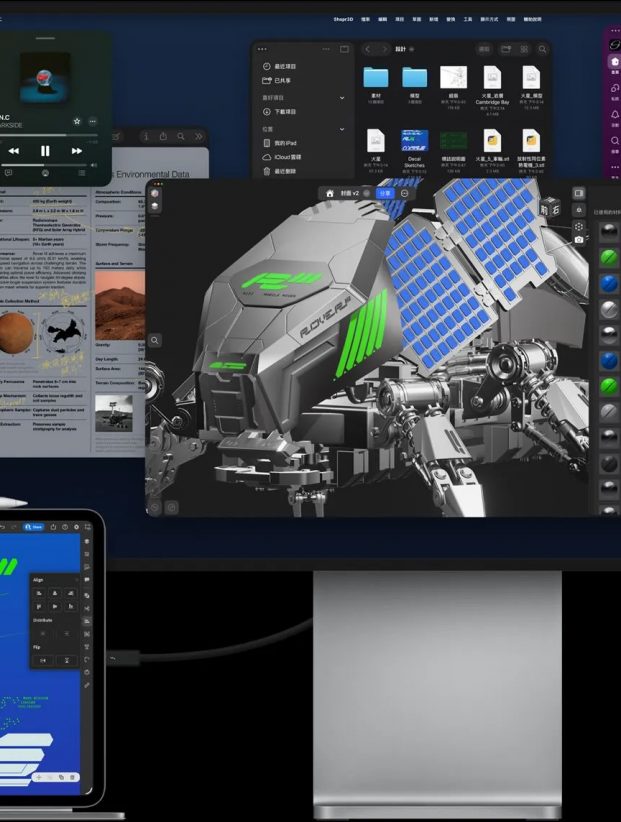This screenshot has height=822, width=621.
Task: Go back using Files back chevron
Action: pos(367,49)
